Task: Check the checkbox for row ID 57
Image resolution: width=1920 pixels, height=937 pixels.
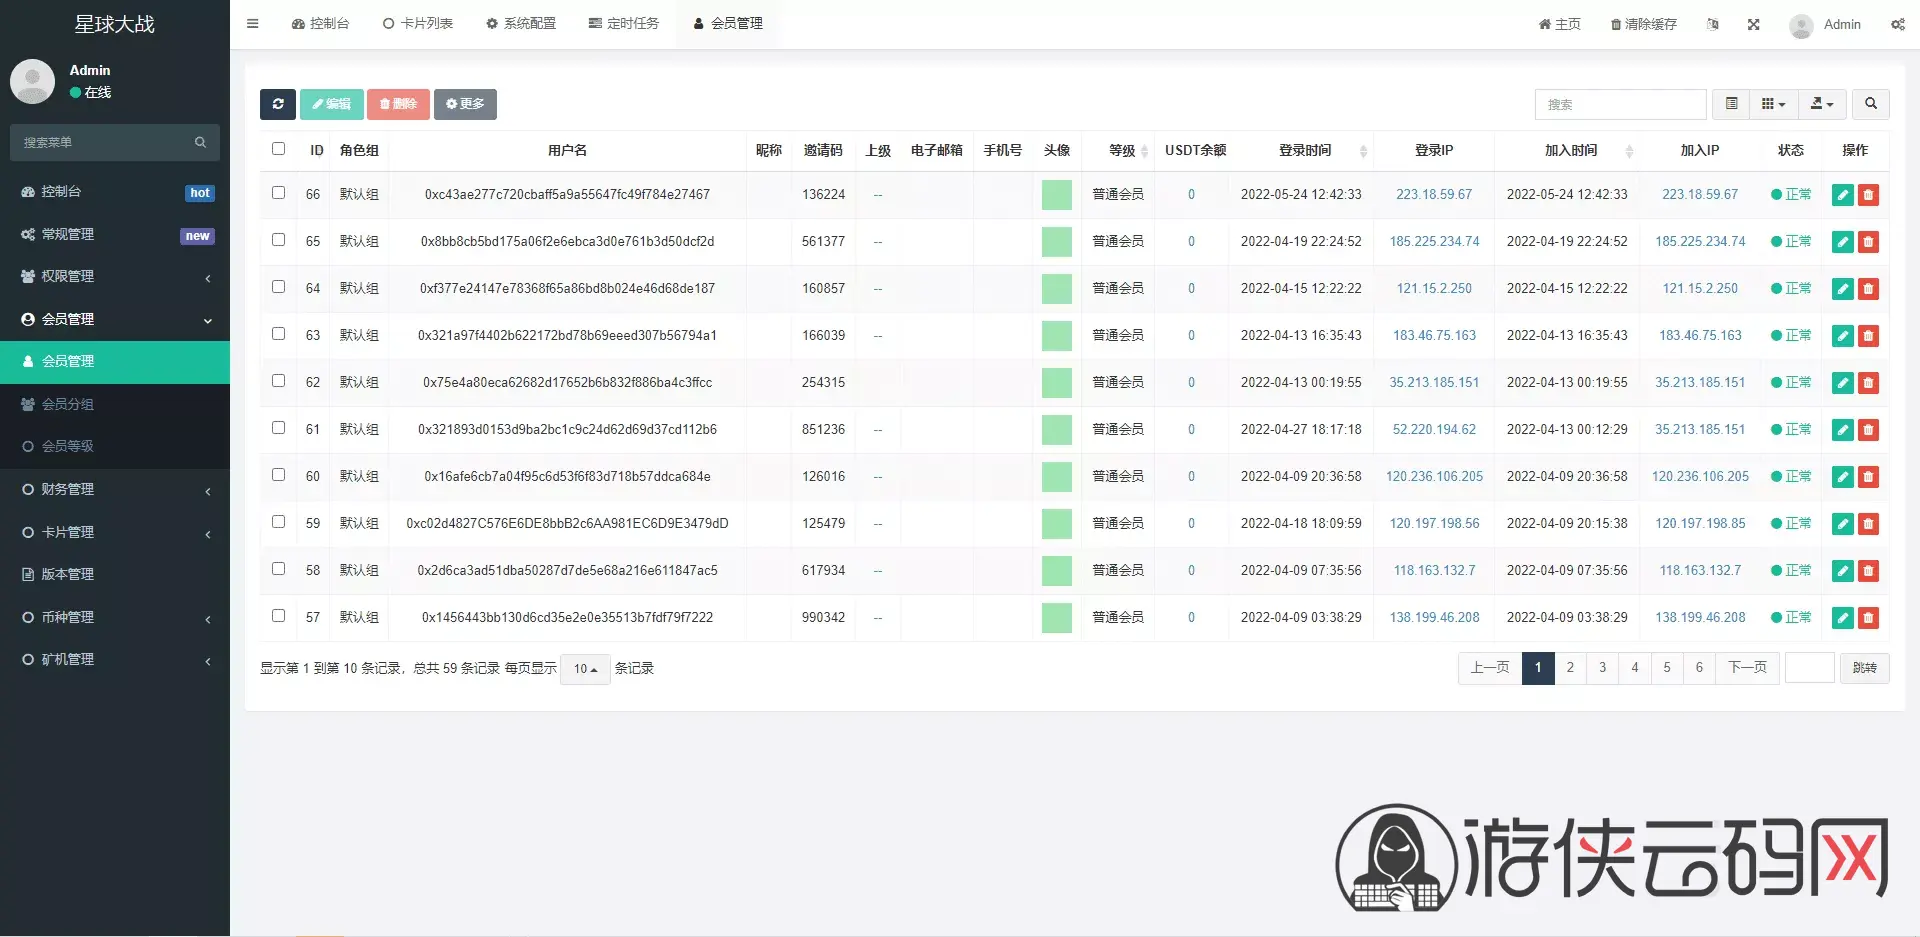Action: [x=278, y=616]
